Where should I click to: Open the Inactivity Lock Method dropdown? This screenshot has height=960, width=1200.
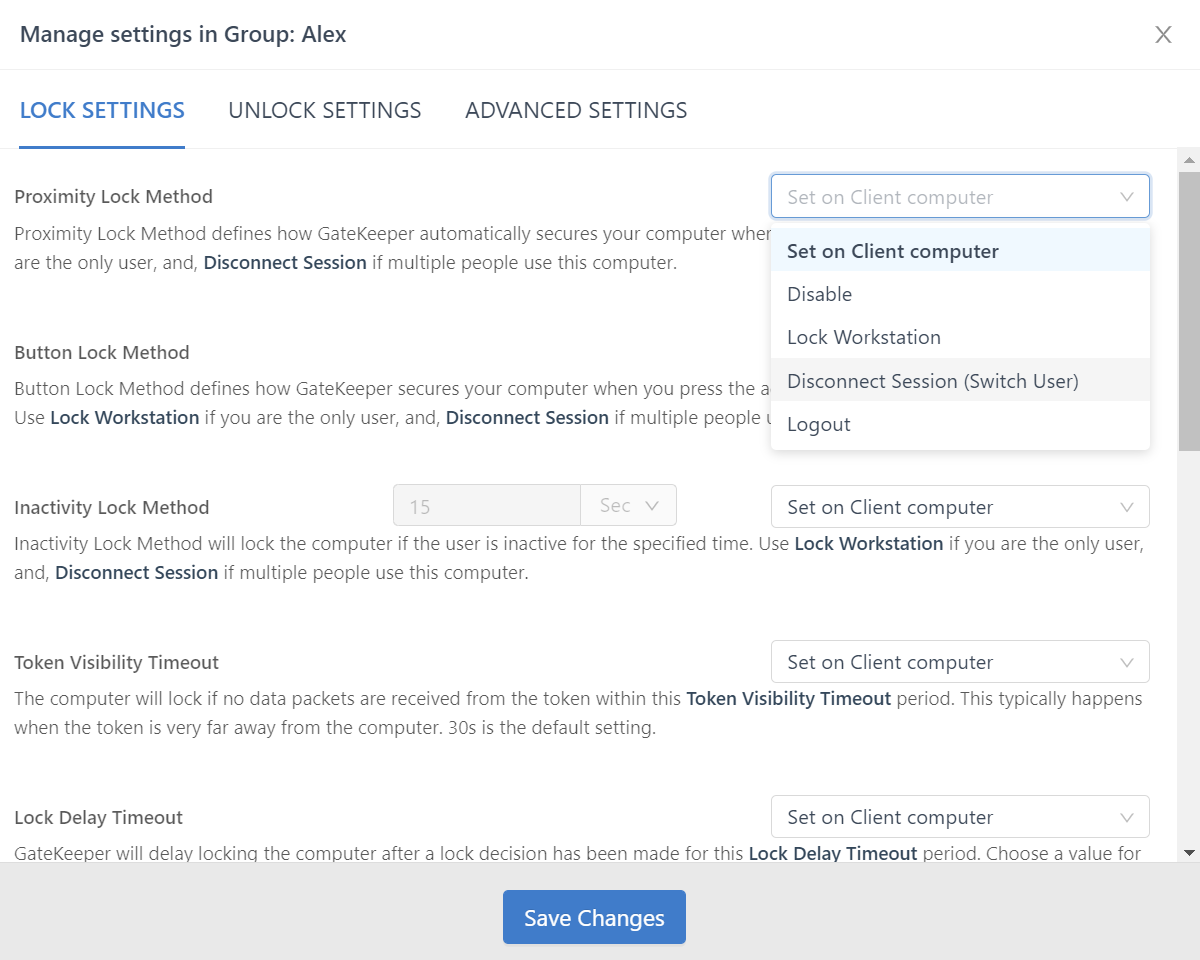tap(959, 507)
